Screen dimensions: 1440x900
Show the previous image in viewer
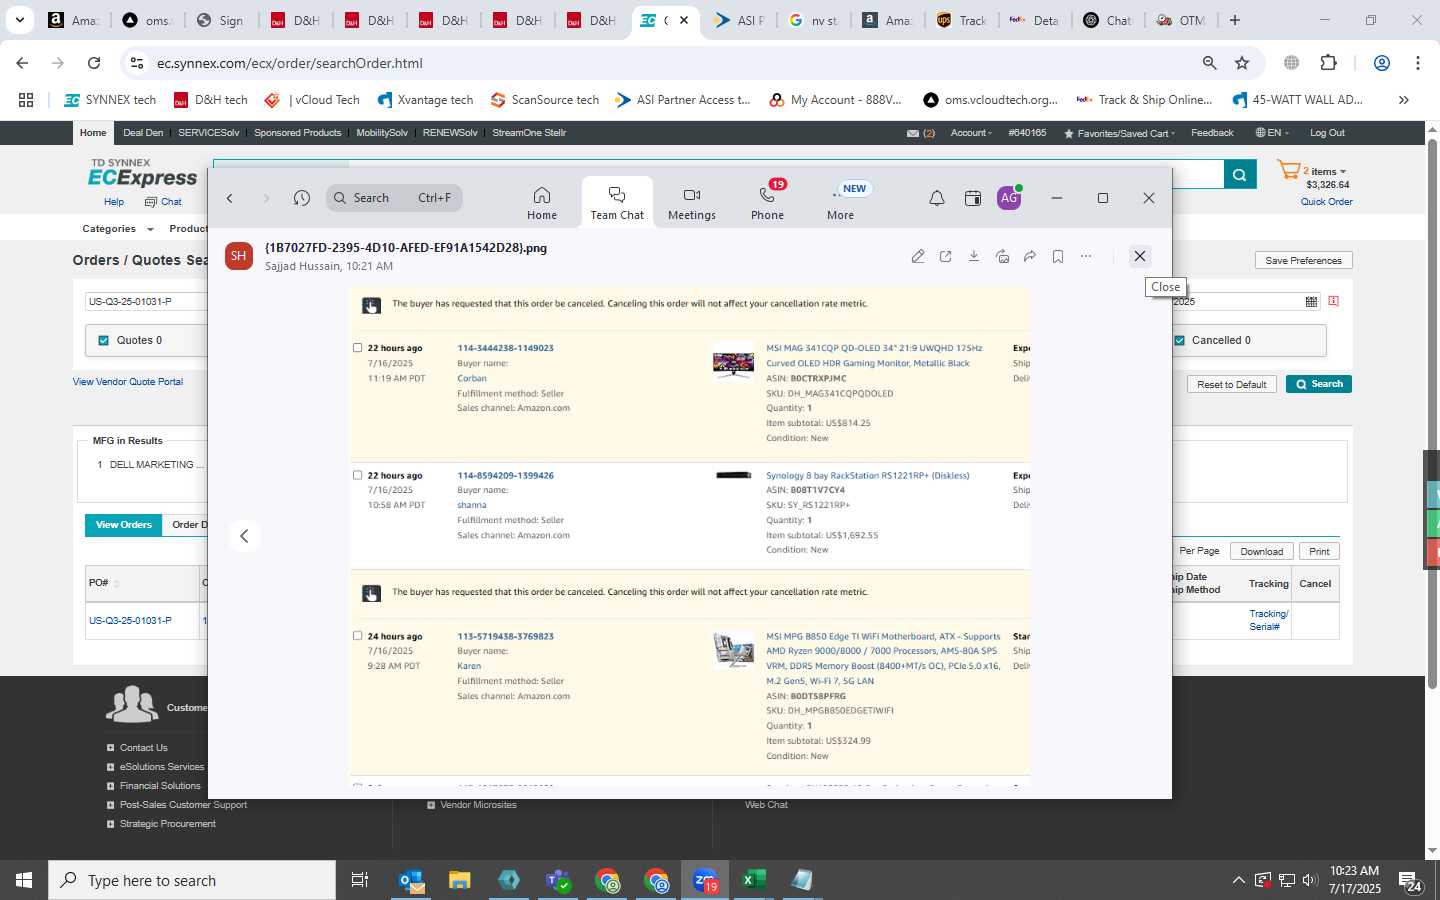pyautogui.click(x=244, y=536)
